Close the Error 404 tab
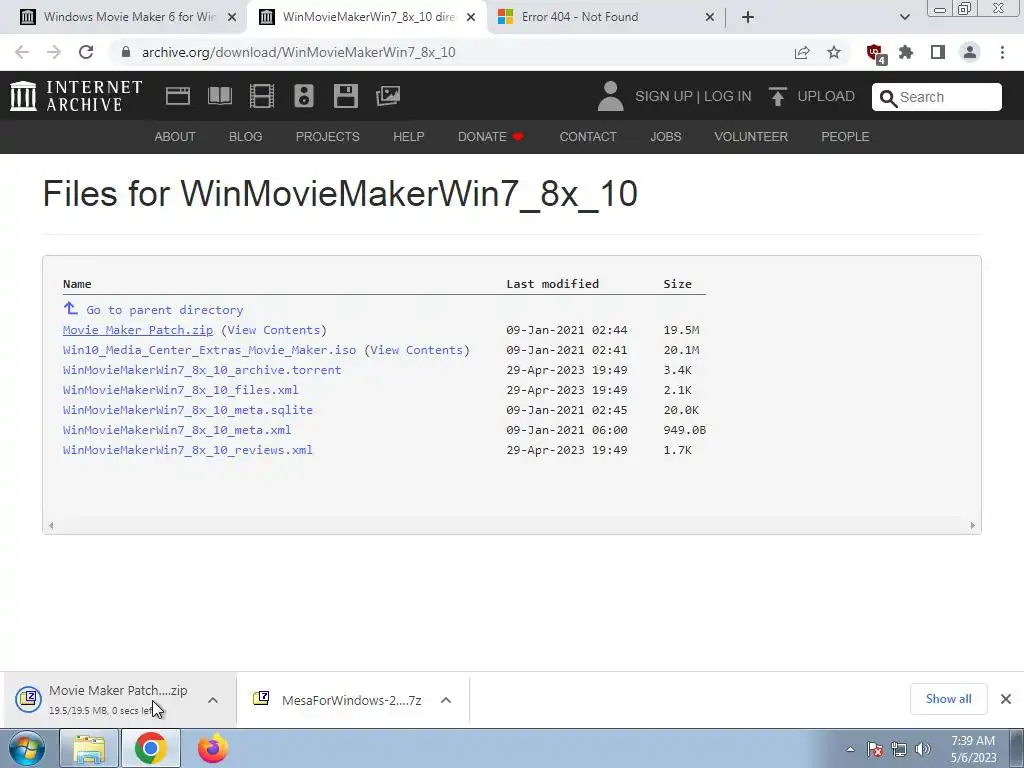The height and width of the screenshot is (768, 1024). pyautogui.click(x=710, y=17)
